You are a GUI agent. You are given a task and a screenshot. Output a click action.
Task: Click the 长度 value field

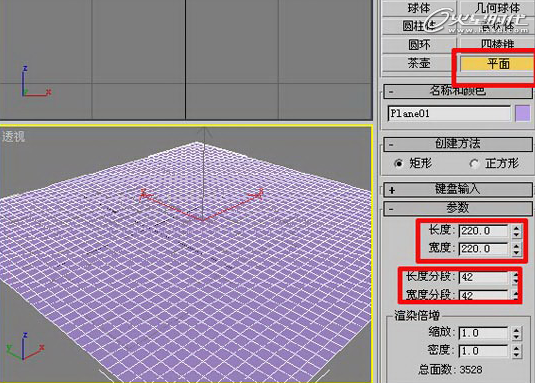pyautogui.click(x=484, y=231)
